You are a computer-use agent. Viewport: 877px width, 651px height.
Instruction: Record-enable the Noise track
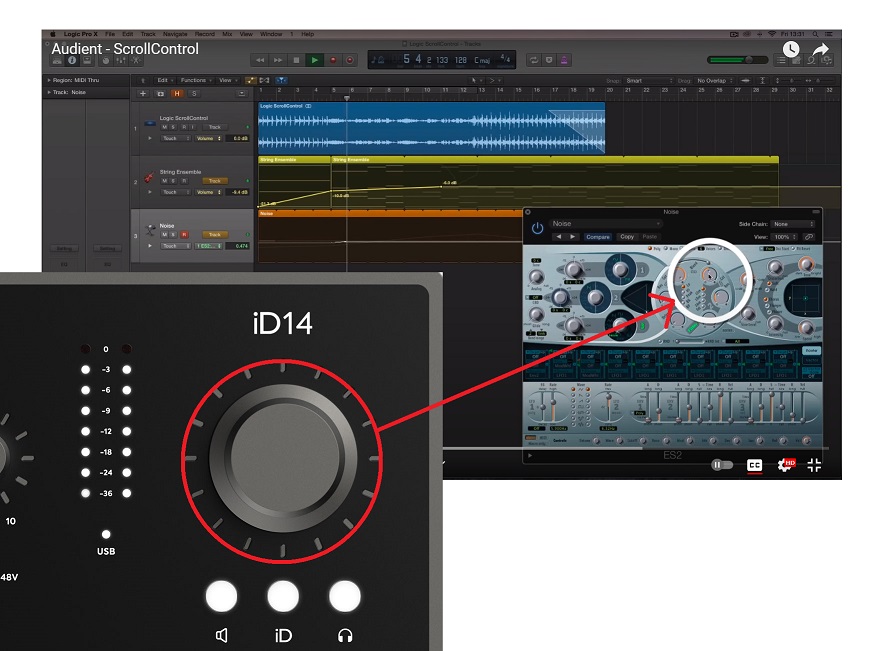coord(184,235)
